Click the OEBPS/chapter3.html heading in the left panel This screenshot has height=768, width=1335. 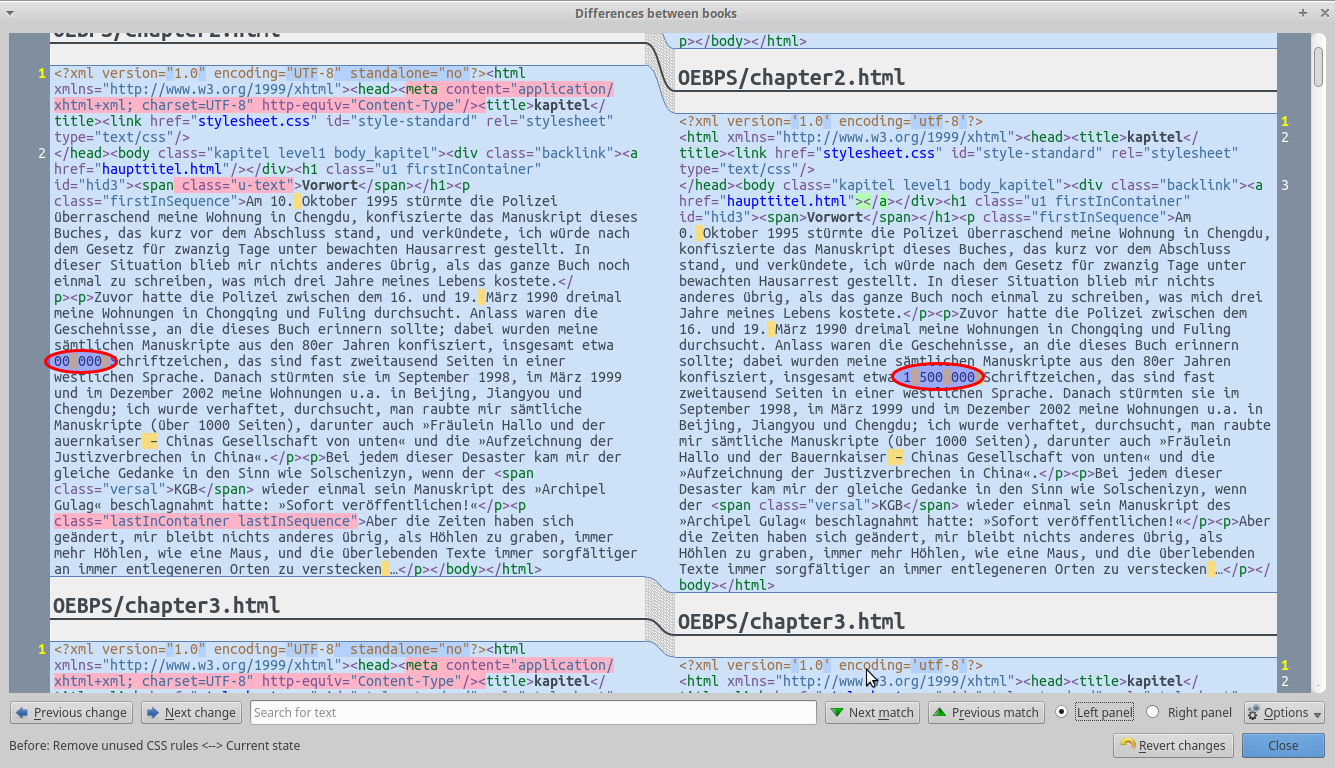(166, 605)
